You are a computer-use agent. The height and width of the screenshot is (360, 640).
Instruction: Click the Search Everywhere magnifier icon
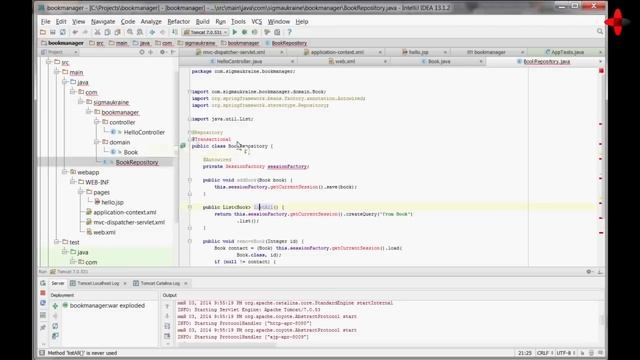(x=600, y=31)
